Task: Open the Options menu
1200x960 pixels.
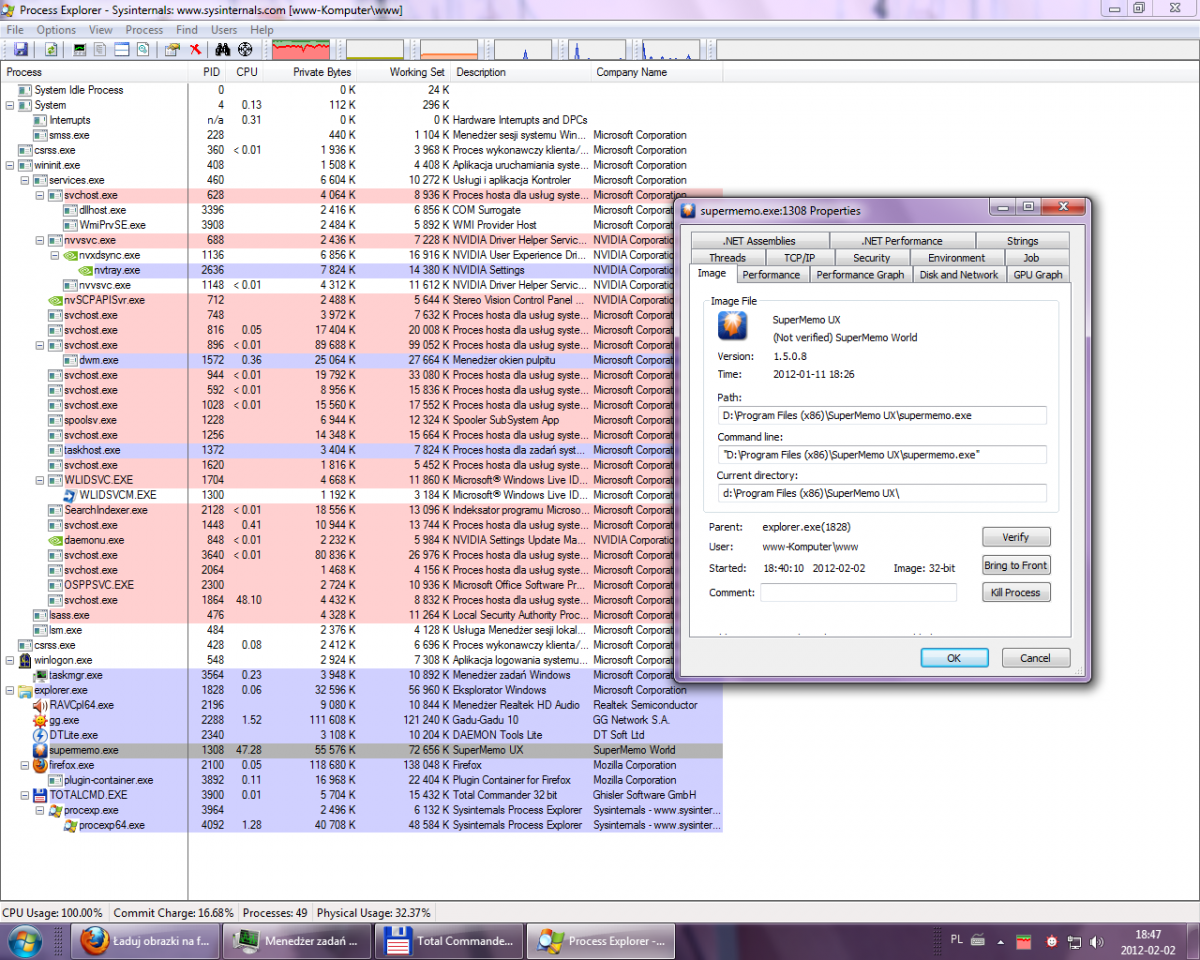Action: [x=56, y=30]
